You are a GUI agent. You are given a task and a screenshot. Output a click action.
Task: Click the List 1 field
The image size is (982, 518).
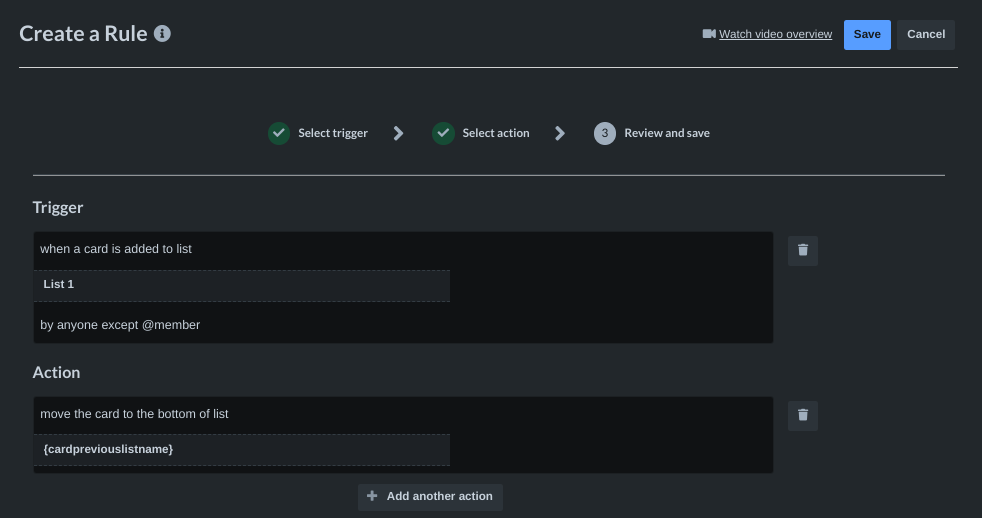click(242, 285)
